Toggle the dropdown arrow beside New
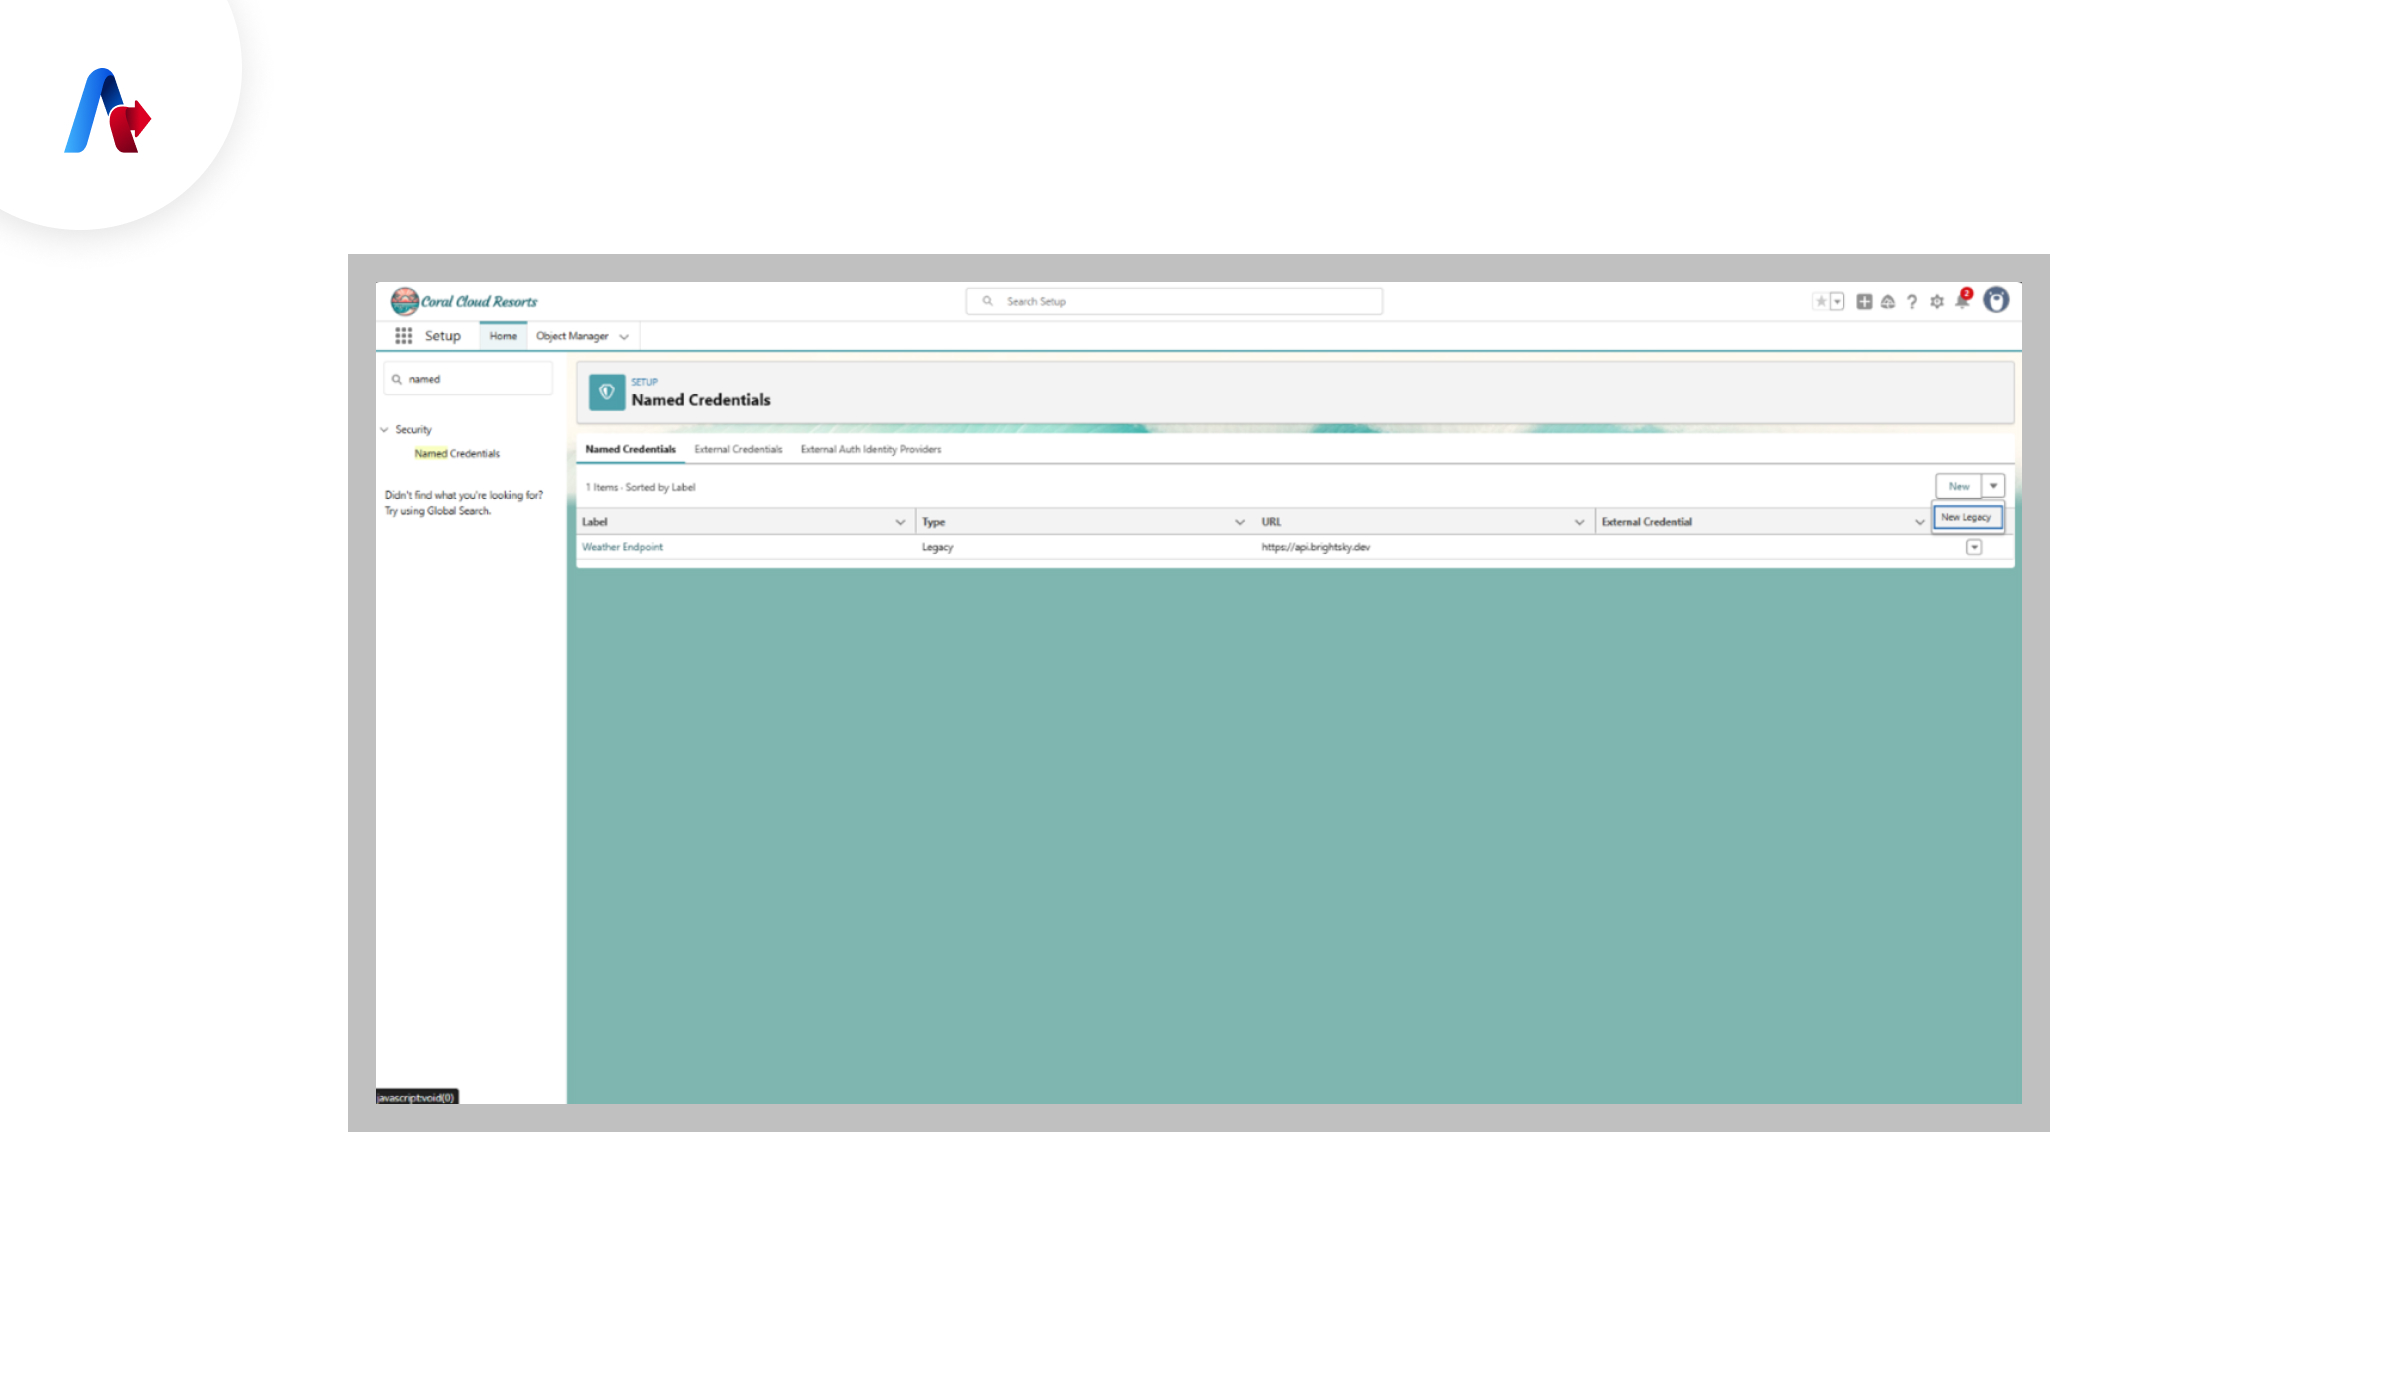Screen dimensions: 2400x1388 pos(1993,486)
